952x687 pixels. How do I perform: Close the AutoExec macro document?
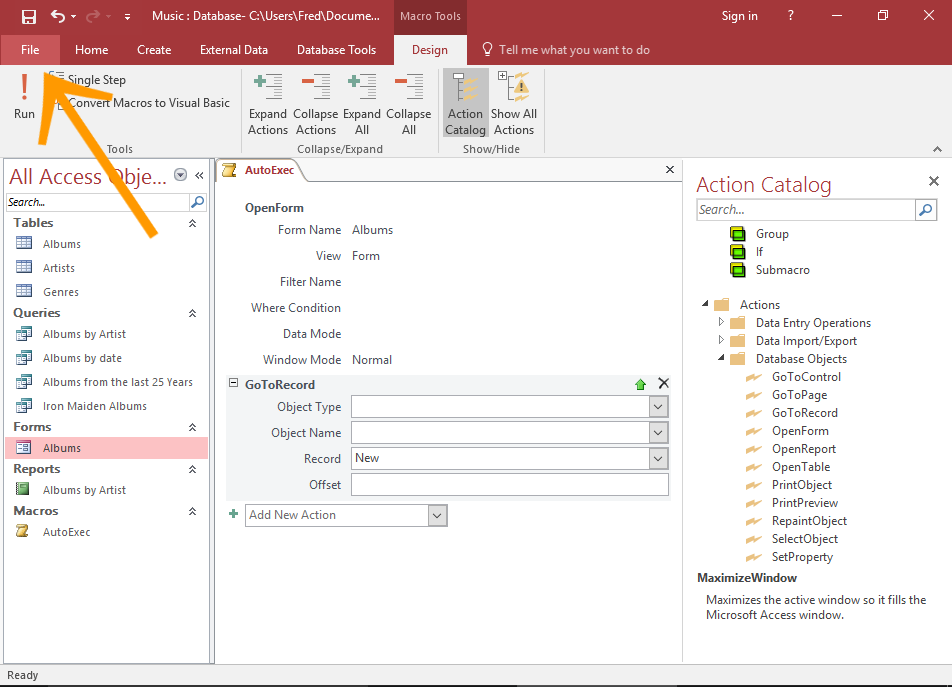coord(670,170)
